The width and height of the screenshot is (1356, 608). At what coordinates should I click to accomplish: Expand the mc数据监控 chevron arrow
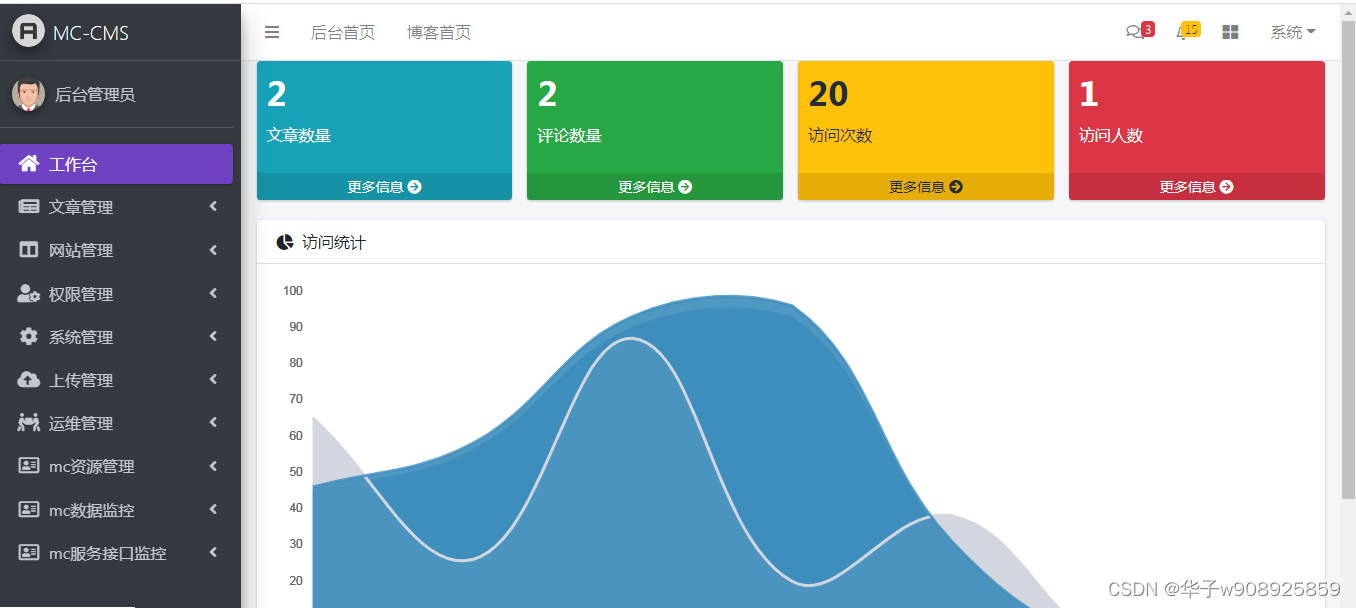pos(213,509)
